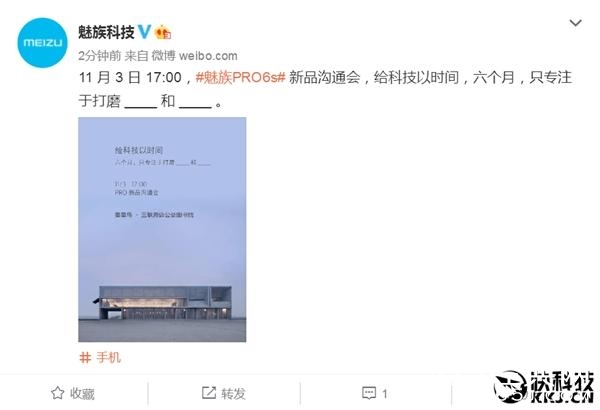The height and width of the screenshot is (410, 600).
Task: Click the post text 新品沟通会
Action: [x=324, y=77]
